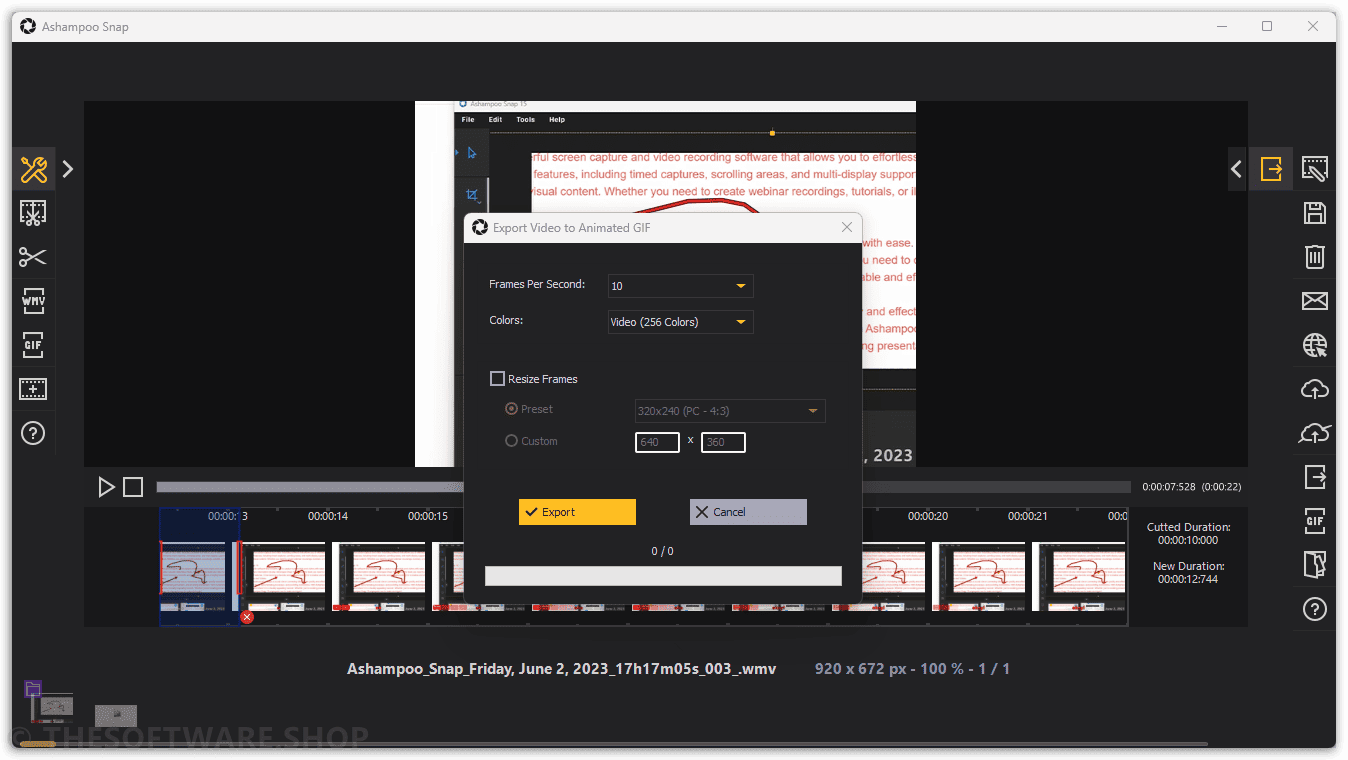1348x760 pixels.
Task: Collapse the right toolbar arrow
Action: pos(1237,169)
